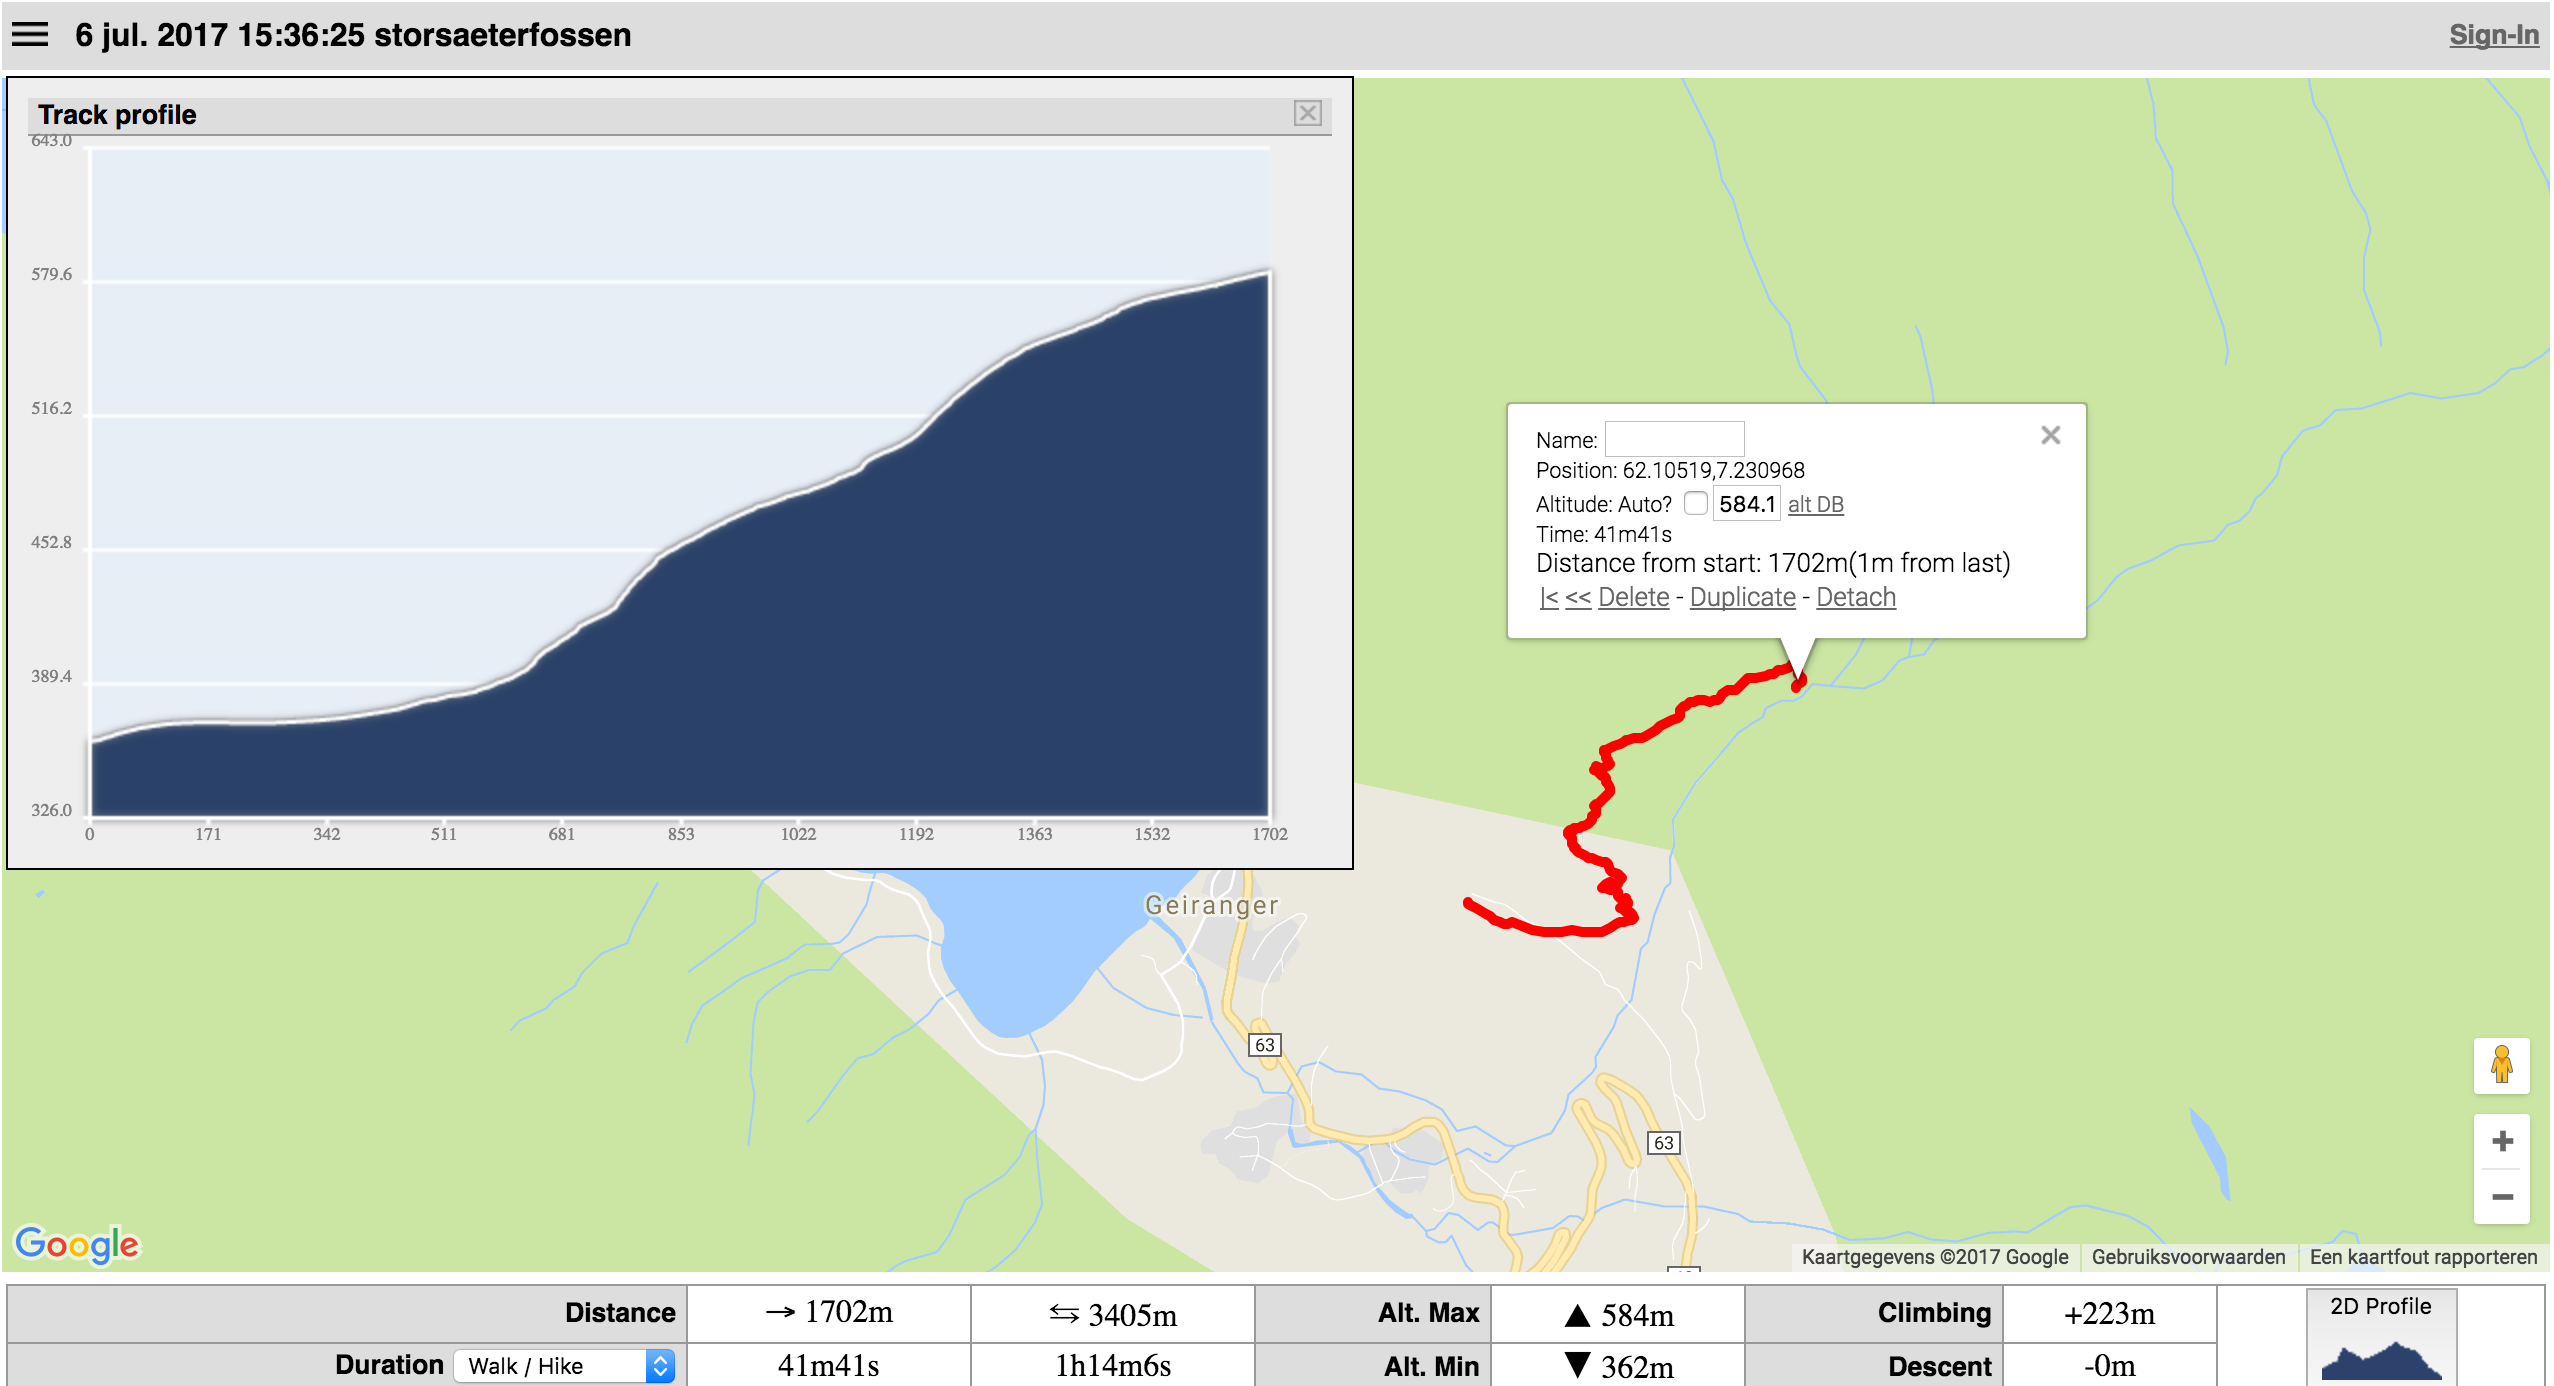The height and width of the screenshot is (1386, 2554).
Task: Go to previous point with << link
Action: [1577, 597]
